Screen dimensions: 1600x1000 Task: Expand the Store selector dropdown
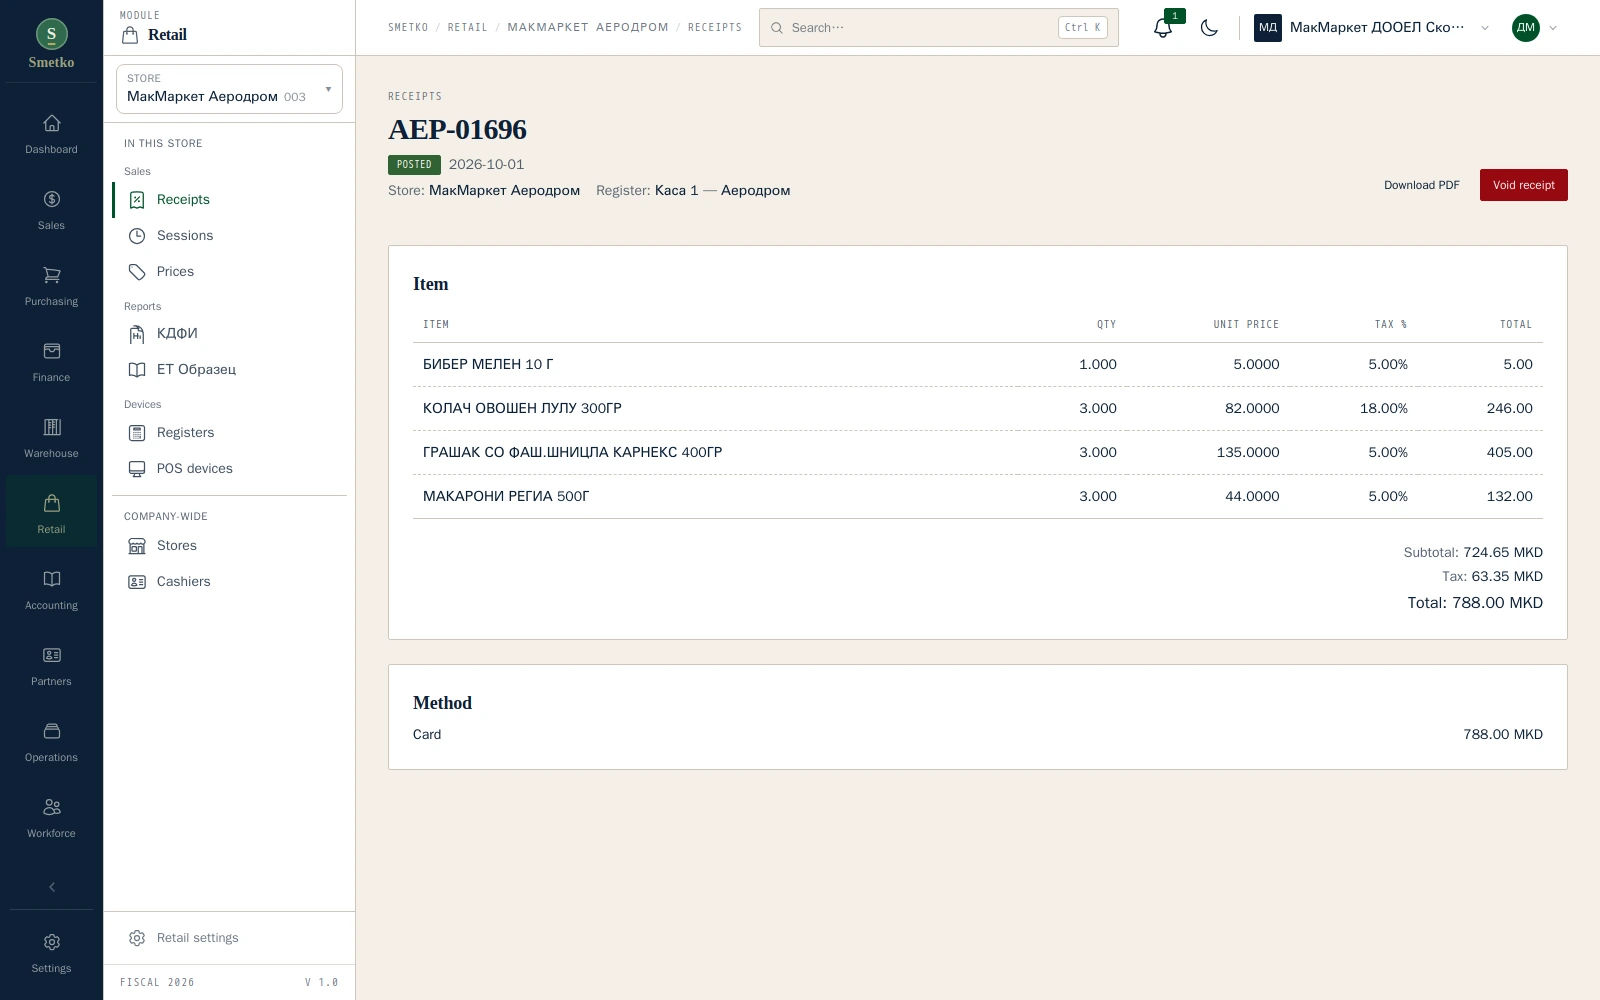[229, 89]
